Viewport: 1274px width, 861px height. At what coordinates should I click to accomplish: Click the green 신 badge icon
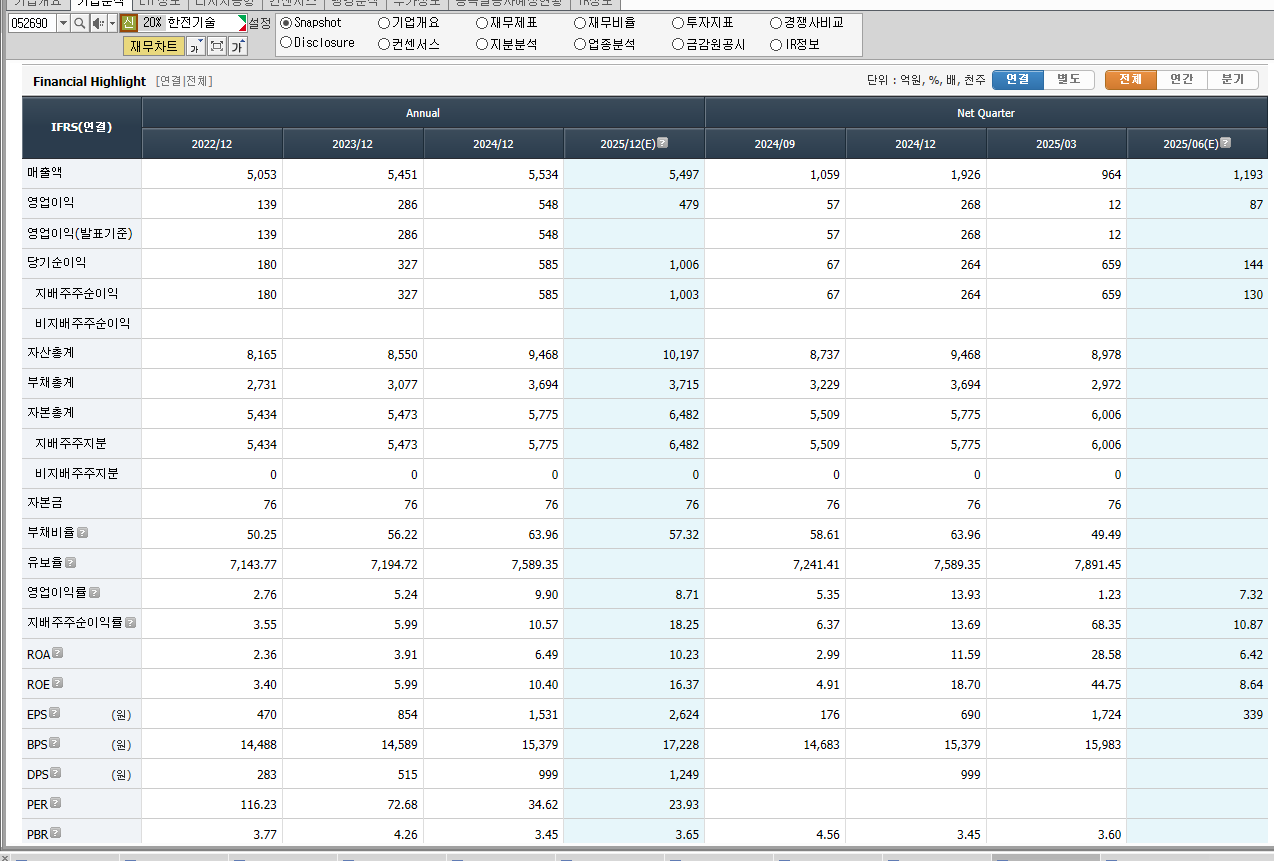click(128, 22)
